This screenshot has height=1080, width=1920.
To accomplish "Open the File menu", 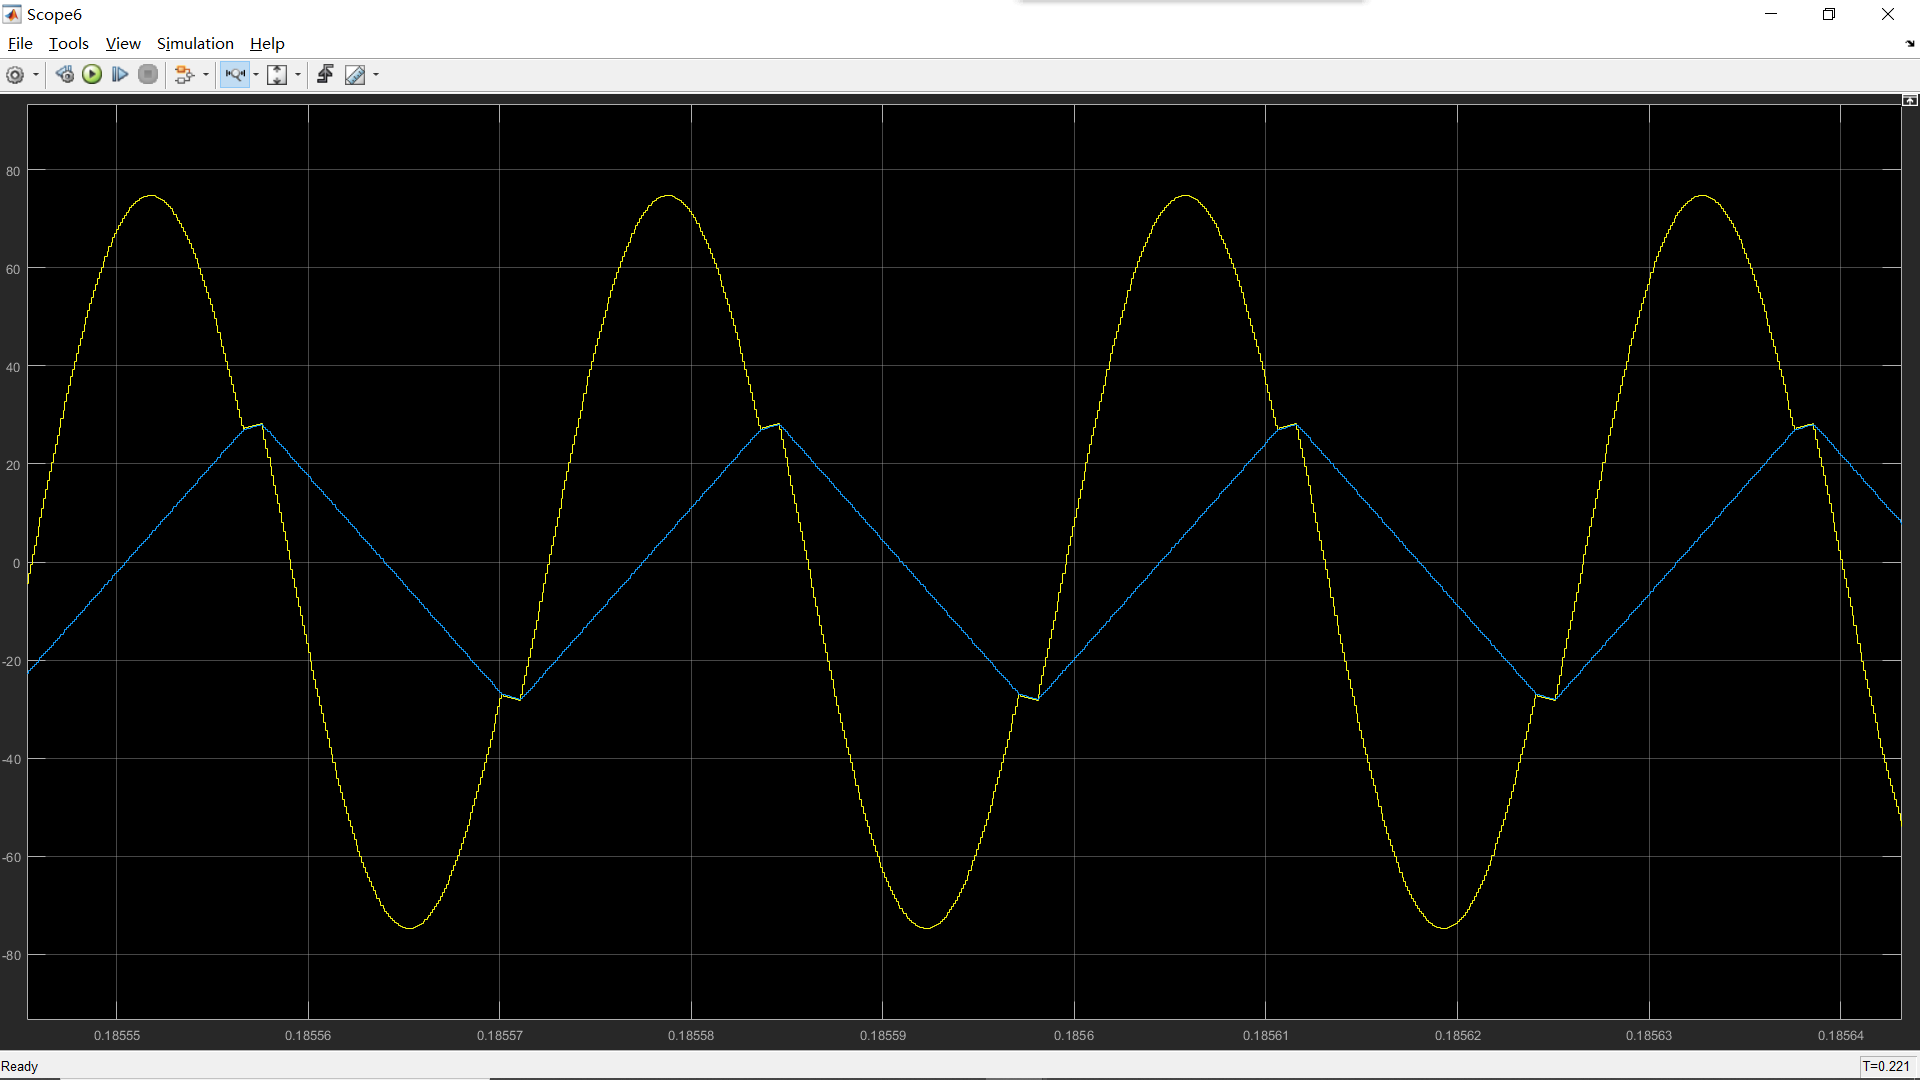I will pos(20,44).
